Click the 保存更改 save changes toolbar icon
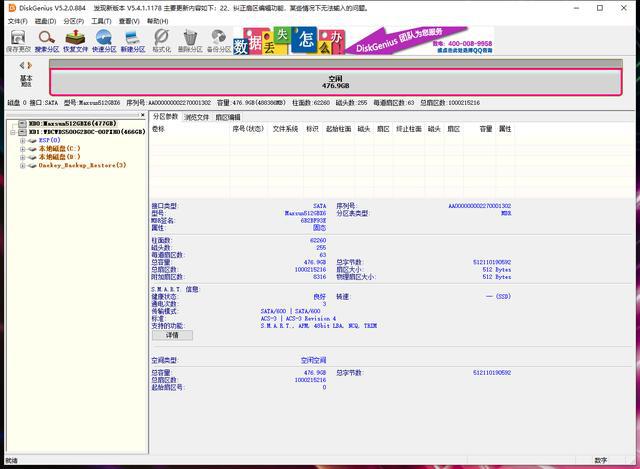 pyautogui.click(x=18, y=41)
